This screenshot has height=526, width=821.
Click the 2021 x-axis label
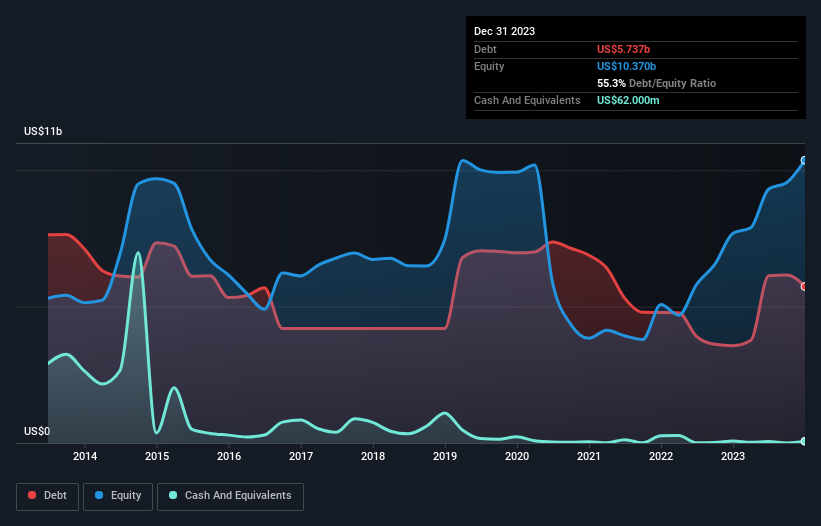click(x=589, y=456)
